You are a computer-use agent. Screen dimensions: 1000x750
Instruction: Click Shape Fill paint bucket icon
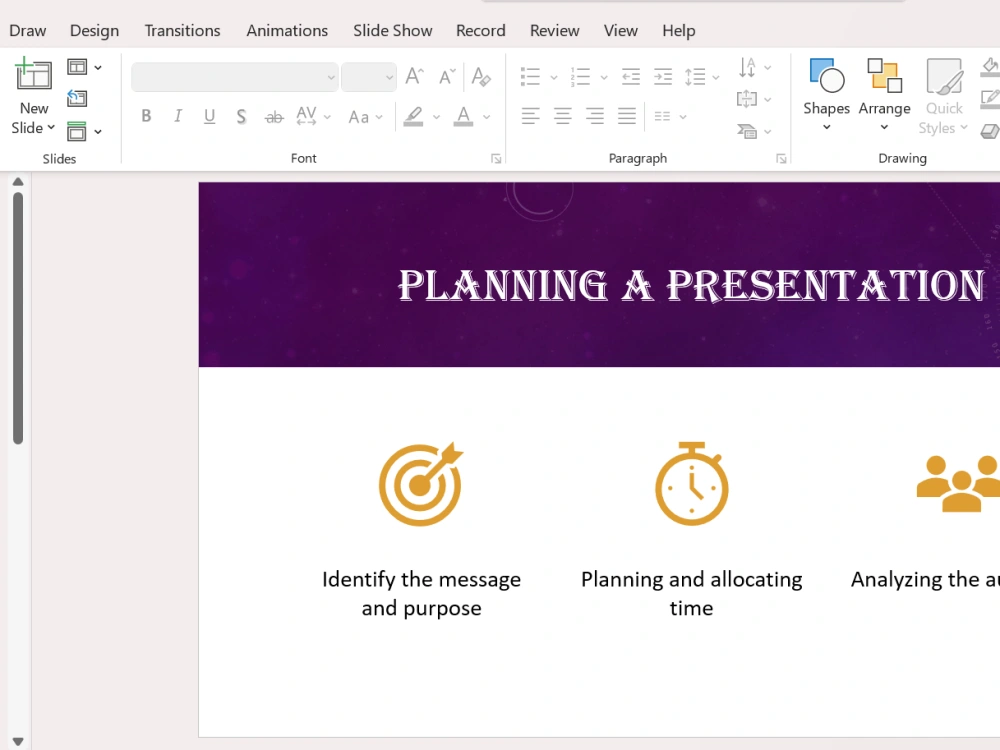tap(990, 66)
